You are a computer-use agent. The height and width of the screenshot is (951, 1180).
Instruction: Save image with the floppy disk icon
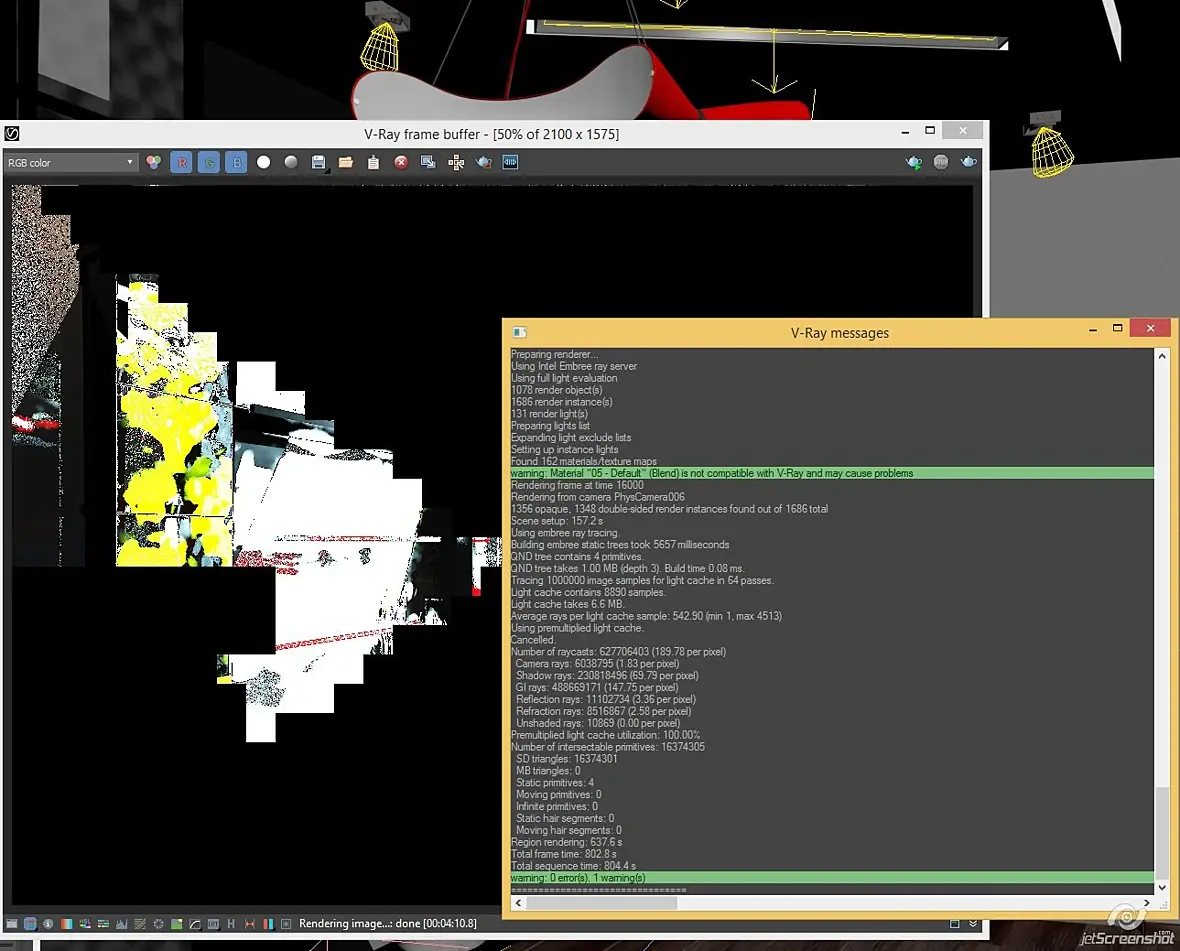pyautogui.click(x=318, y=162)
